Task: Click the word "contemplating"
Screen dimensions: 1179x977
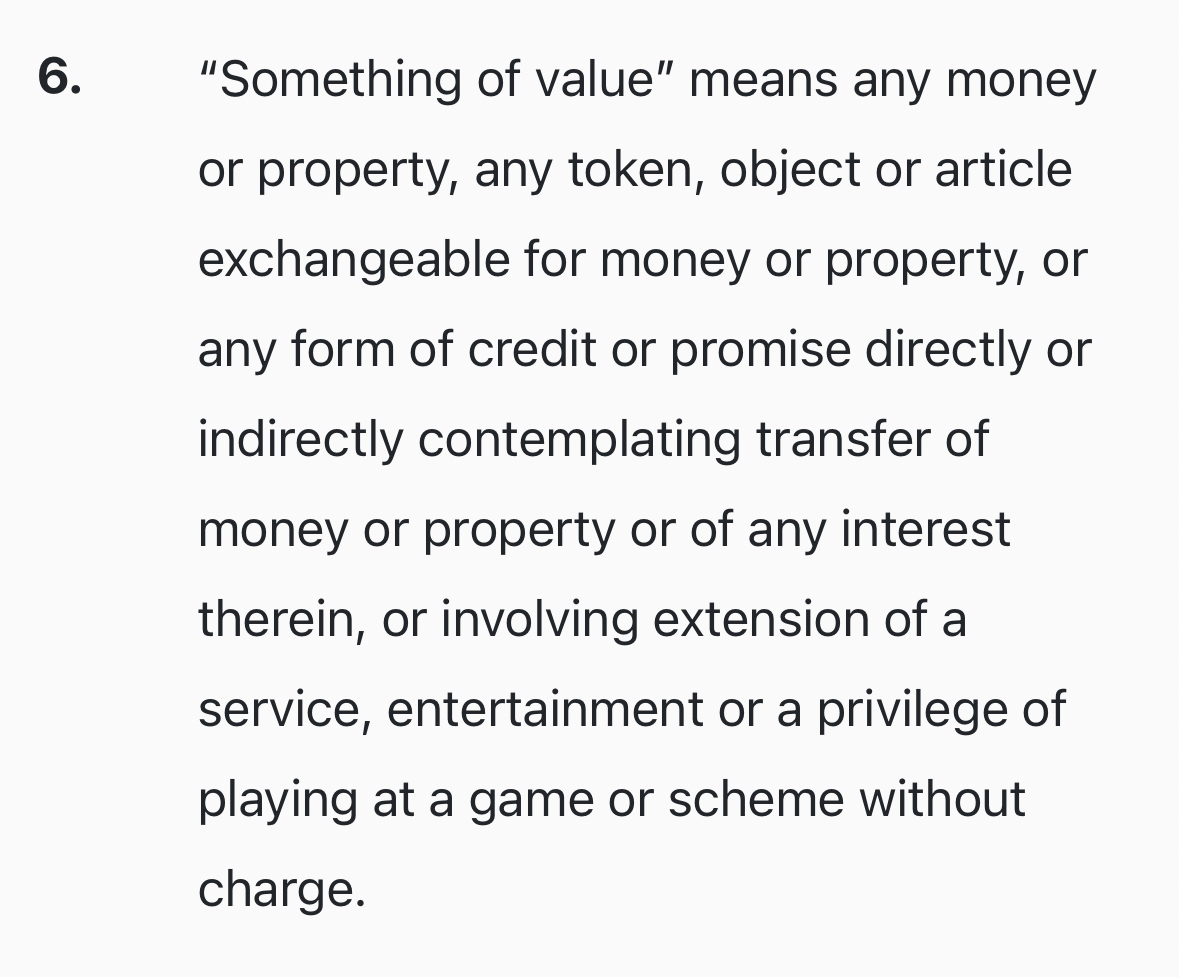Action: pyautogui.click(x=579, y=440)
